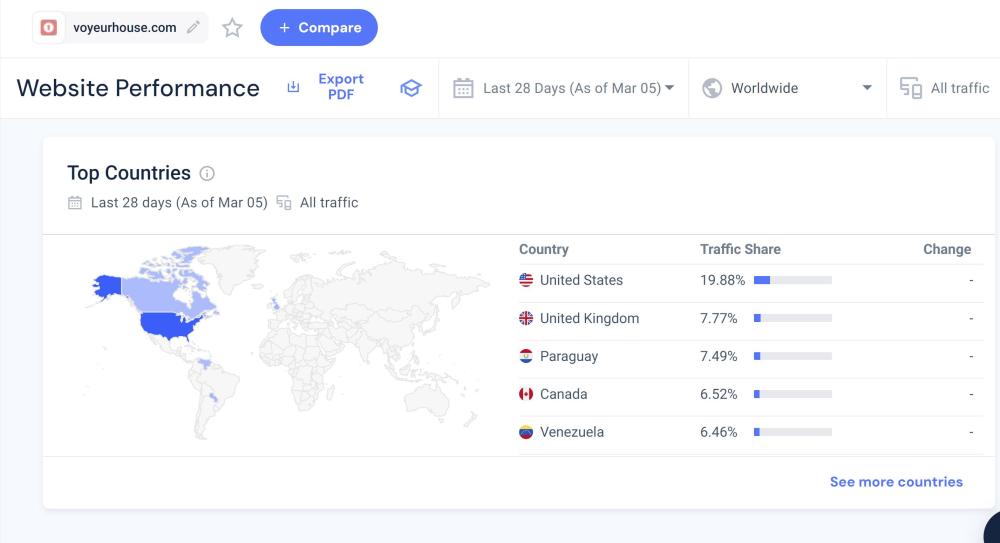Expand the Worldwide country dropdown

tap(787, 88)
